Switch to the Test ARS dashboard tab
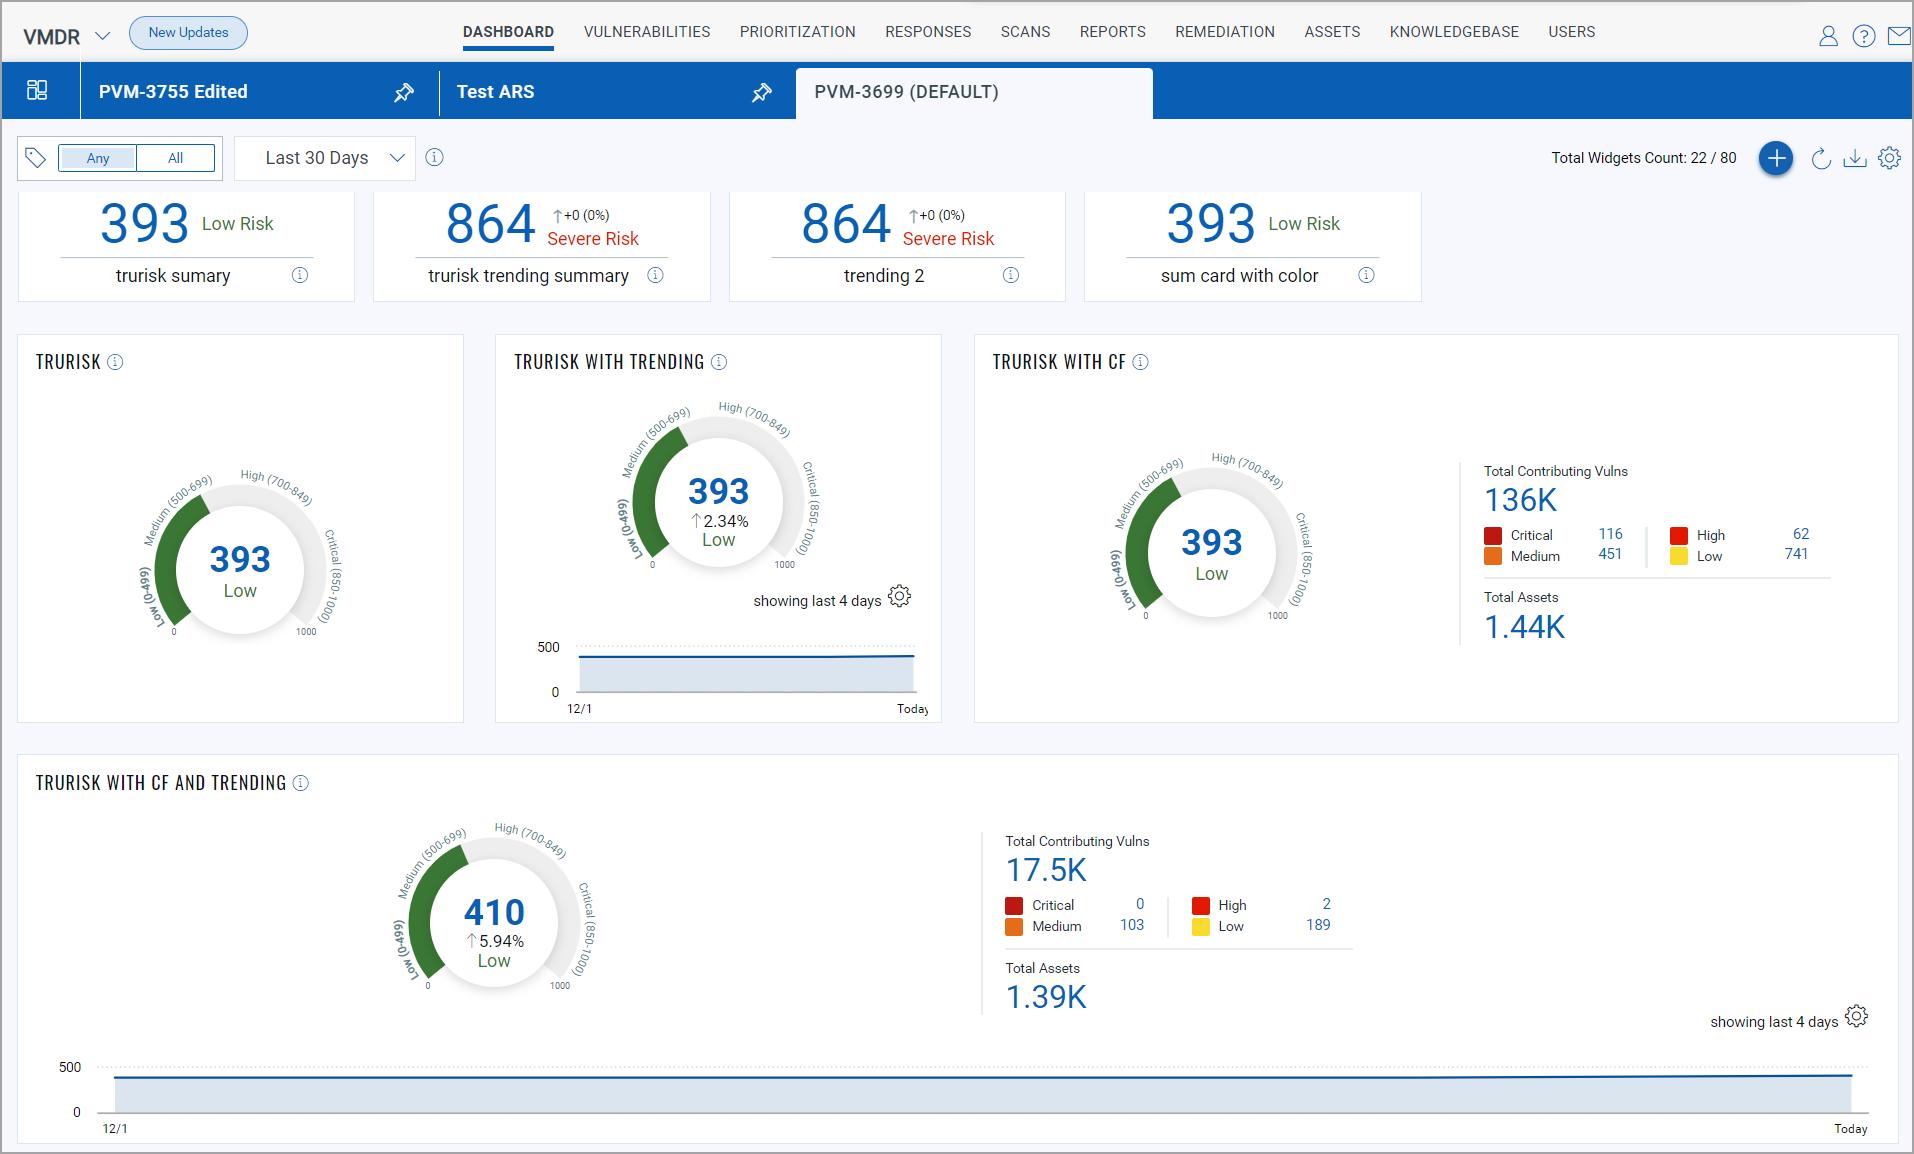This screenshot has height=1154, width=1914. coord(496,92)
